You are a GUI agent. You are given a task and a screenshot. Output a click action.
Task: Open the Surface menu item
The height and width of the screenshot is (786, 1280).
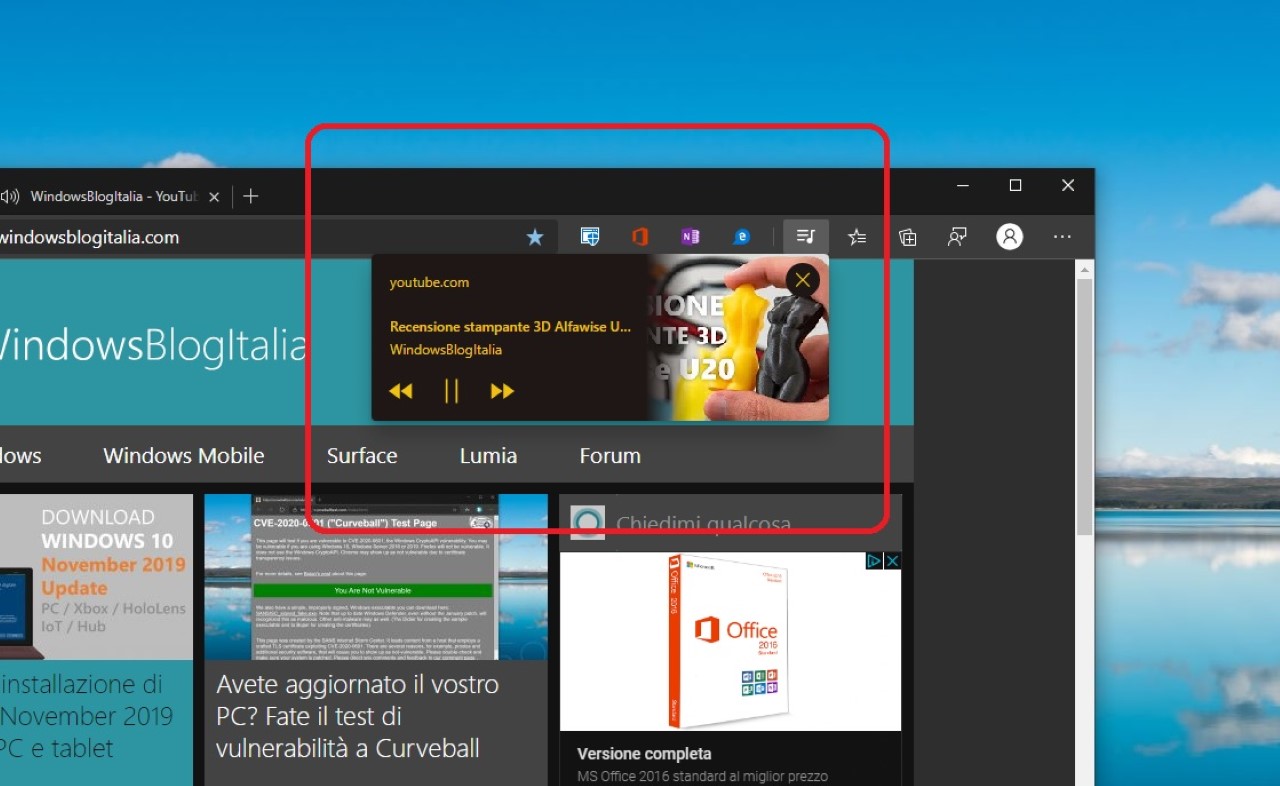click(x=362, y=456)
